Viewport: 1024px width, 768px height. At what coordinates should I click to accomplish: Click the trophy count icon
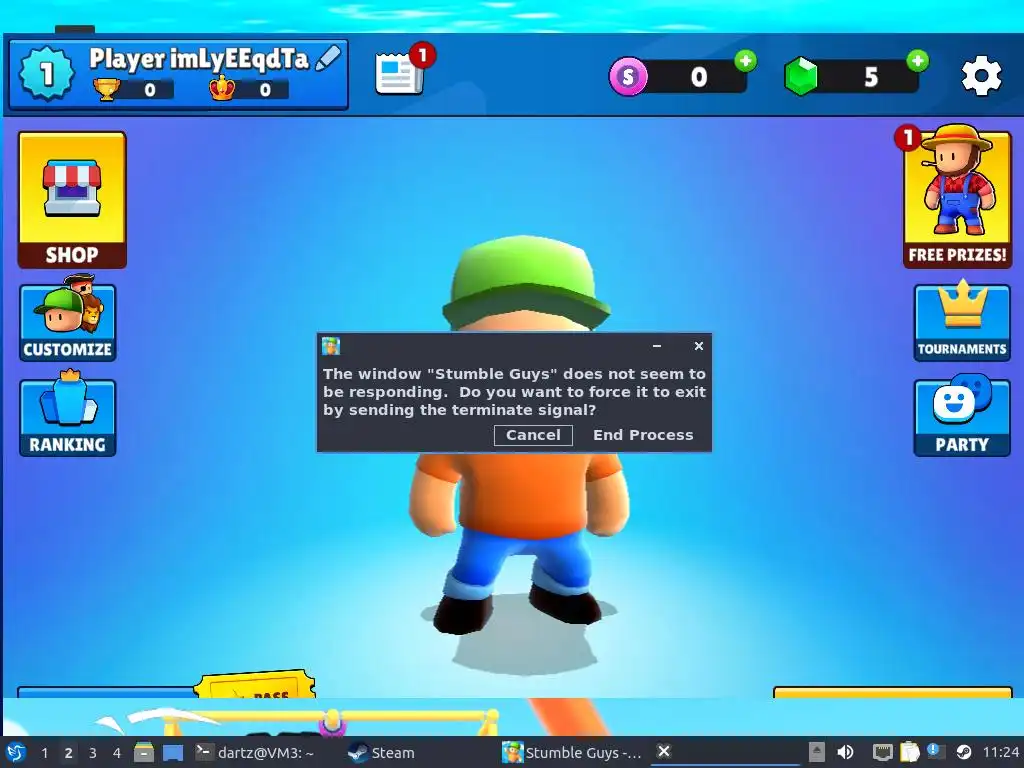pos(106,89)
